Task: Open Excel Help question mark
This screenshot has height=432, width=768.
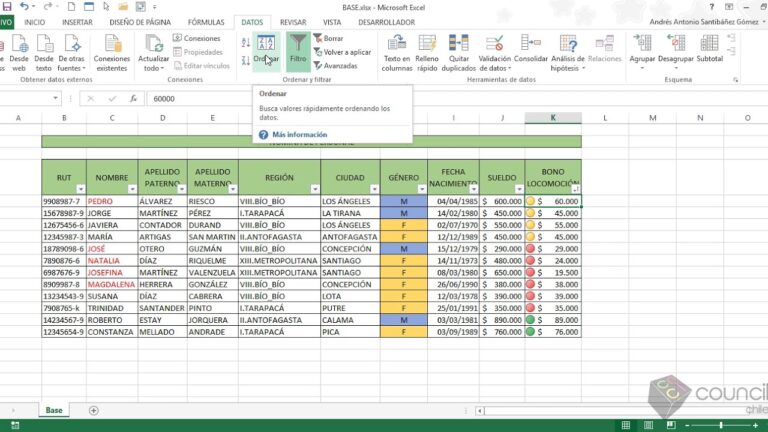Action: (x=712, y=7)
